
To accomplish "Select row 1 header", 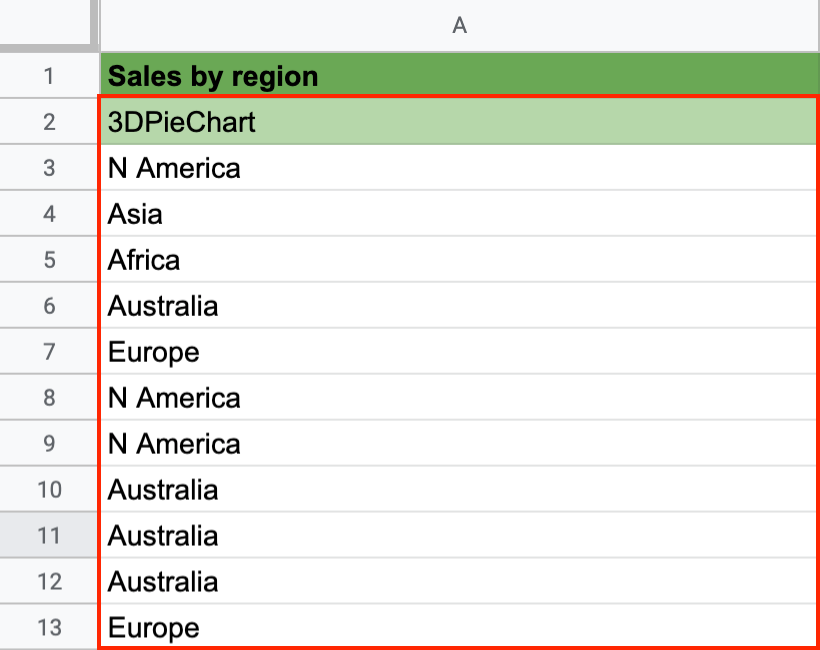I will click(49, 76).
